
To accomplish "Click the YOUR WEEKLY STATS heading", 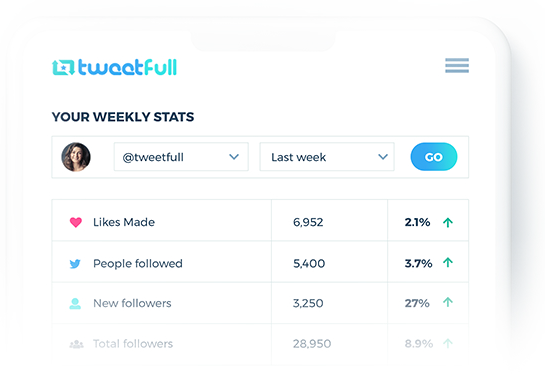I will (123, 117).
